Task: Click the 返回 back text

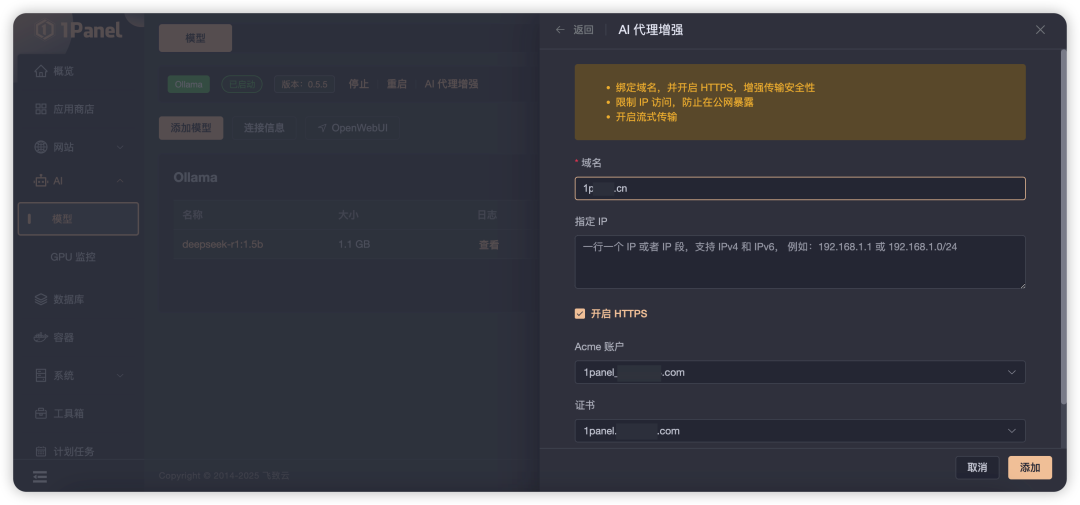Action: (583, 30)
